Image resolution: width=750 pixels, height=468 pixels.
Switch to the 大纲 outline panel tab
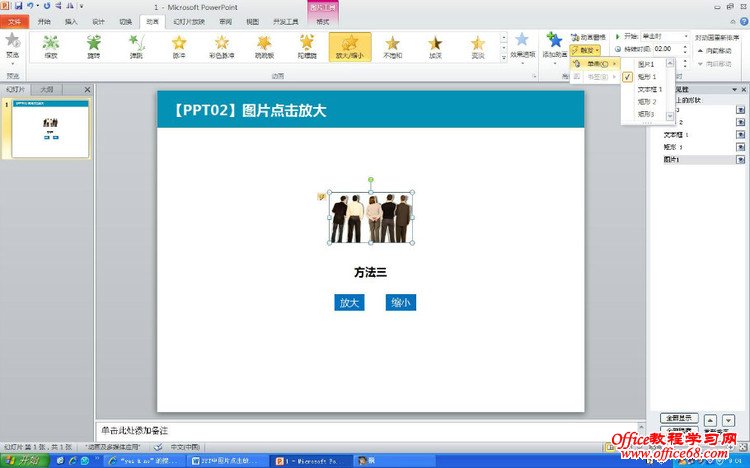pos(46,89)
